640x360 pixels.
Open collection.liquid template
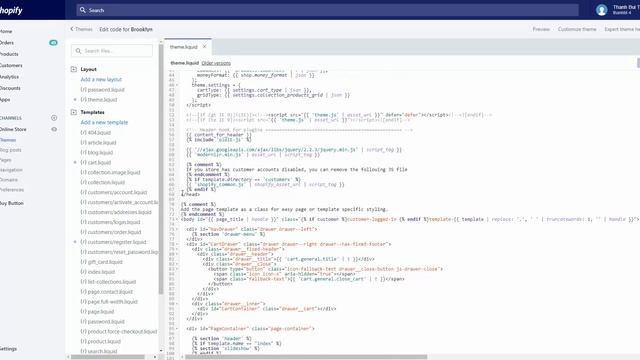[102, 182]
